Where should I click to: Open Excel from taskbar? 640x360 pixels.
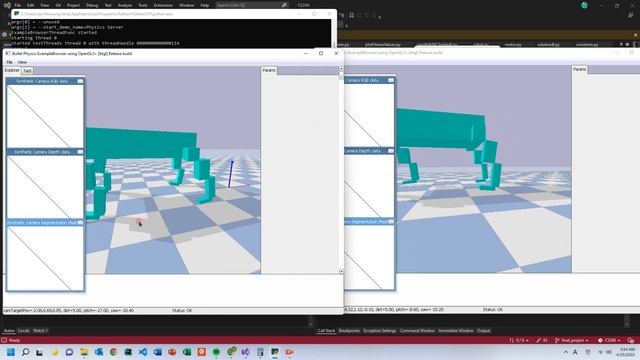coord(187,352)
